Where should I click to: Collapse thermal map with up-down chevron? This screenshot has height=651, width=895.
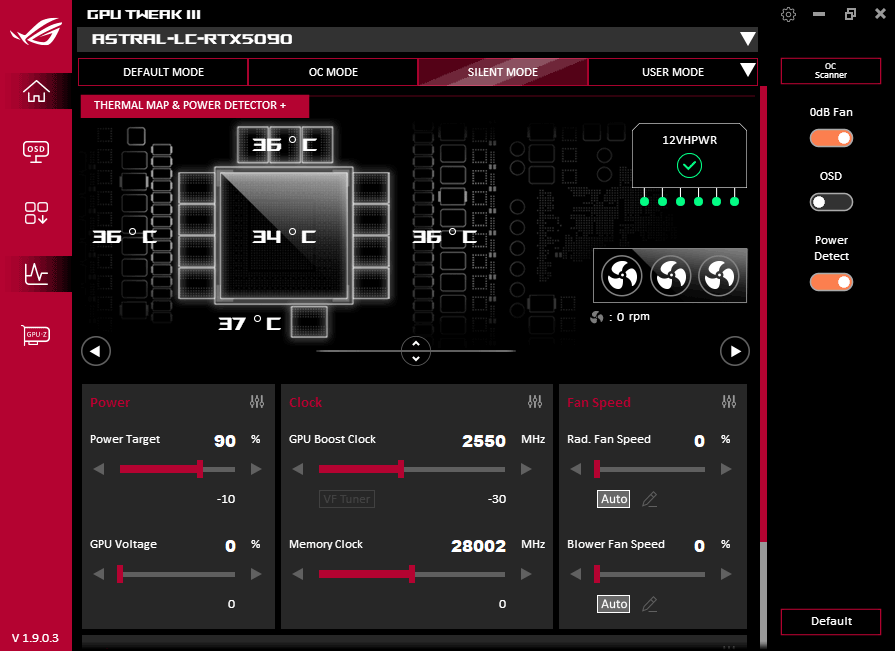pos(416,351)
